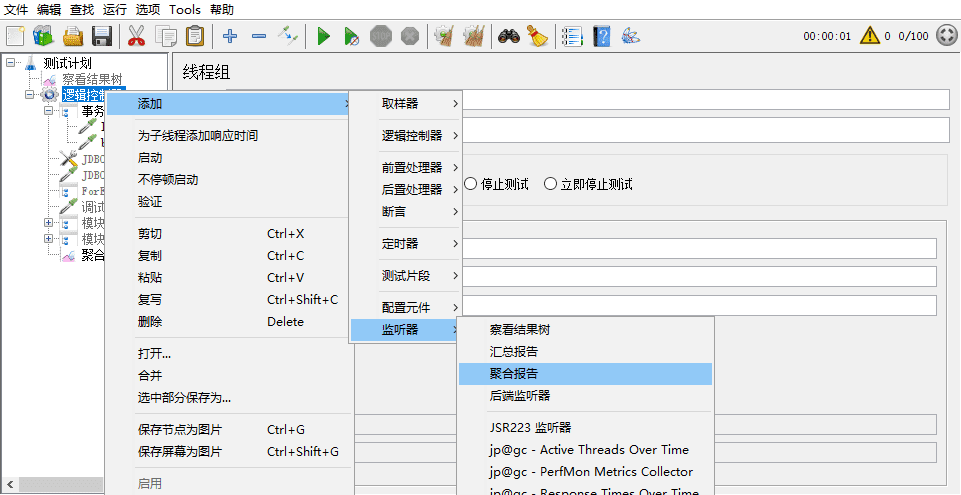961x495 pixels.
Task: Click 验证 in the context menu
Action: click(x=230, y=202)
